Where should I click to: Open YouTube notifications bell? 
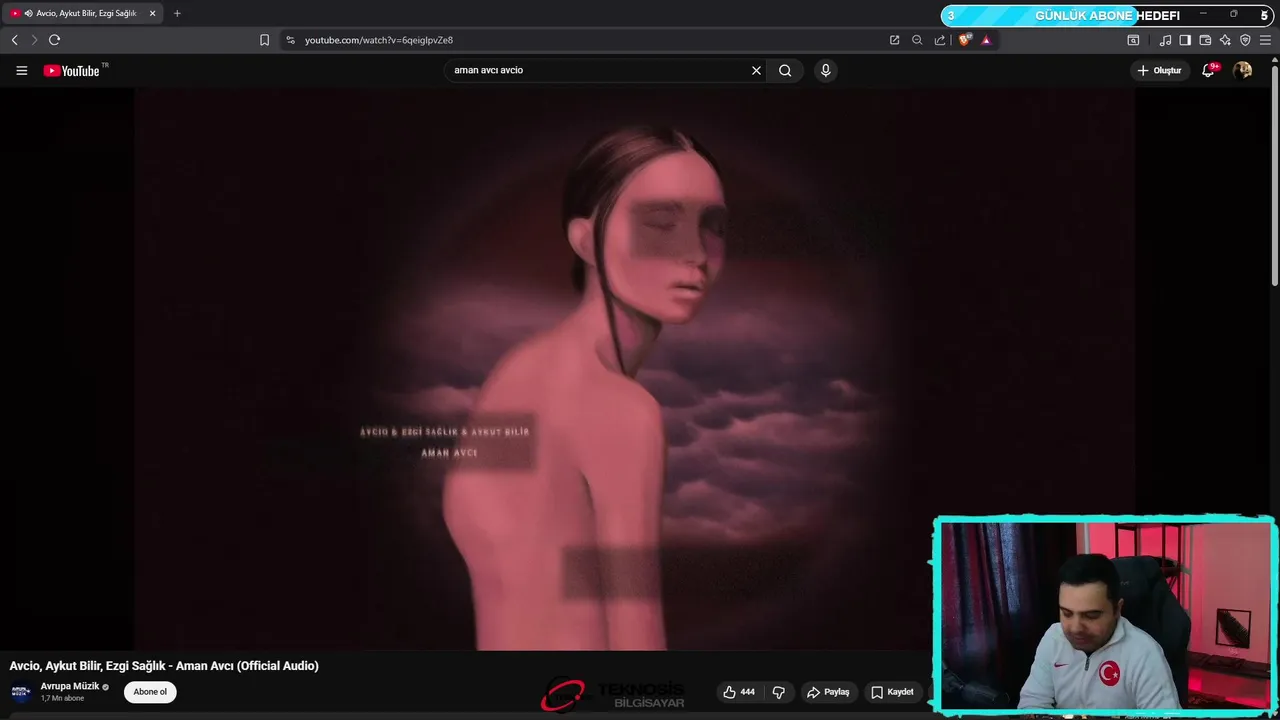click(1208, 70)
